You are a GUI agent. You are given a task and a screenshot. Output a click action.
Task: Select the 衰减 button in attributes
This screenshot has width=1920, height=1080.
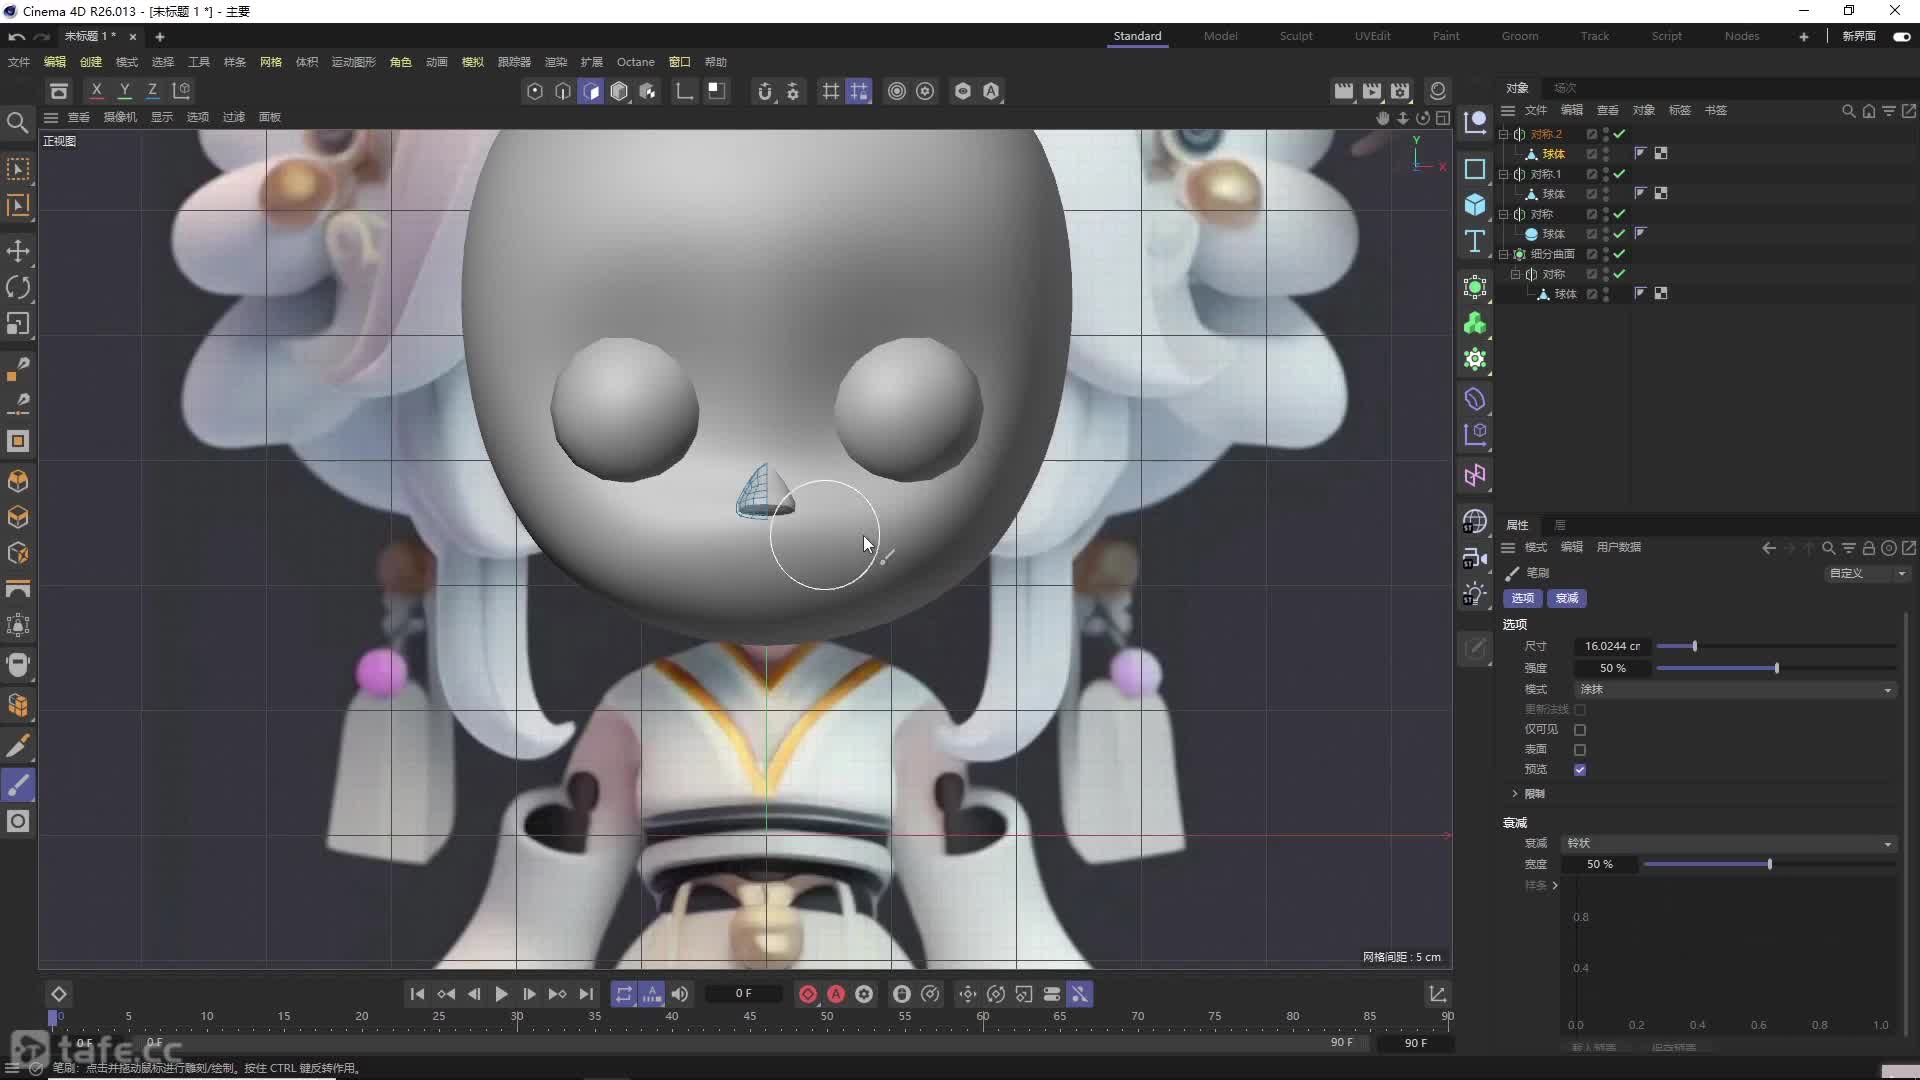pos(1567,598)
